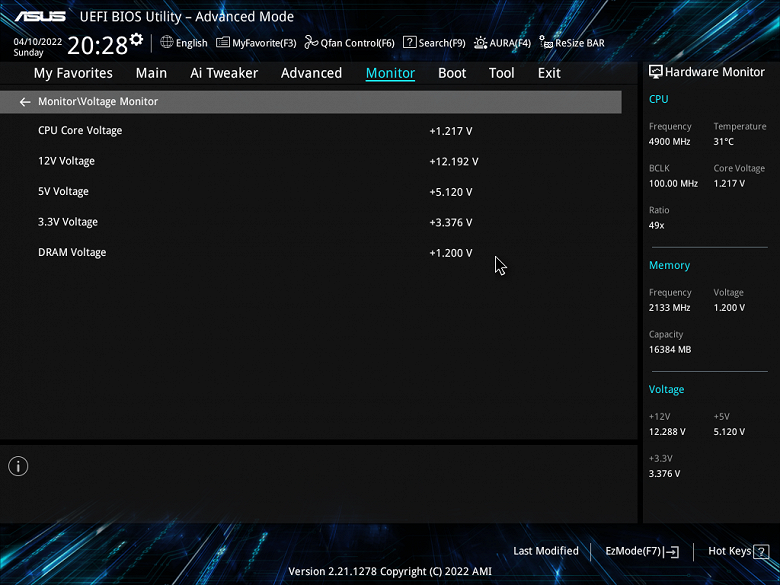The height and width of the screenshot is (585, 780).
Task: Click the globe language icon
Action: (167, 42)
